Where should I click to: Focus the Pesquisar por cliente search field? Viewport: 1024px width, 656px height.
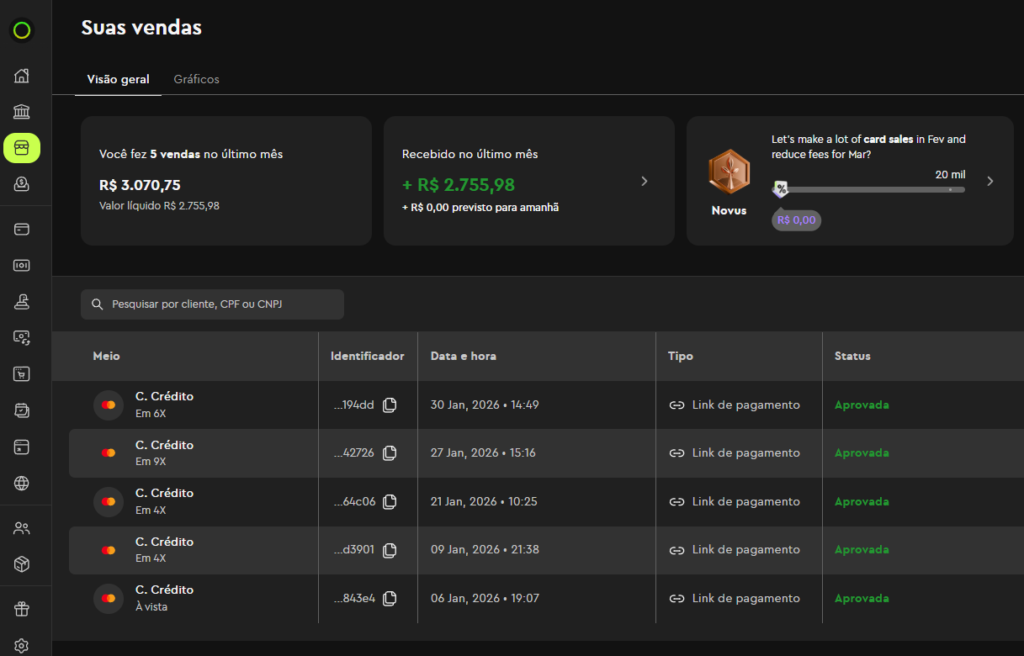(212, 304)
